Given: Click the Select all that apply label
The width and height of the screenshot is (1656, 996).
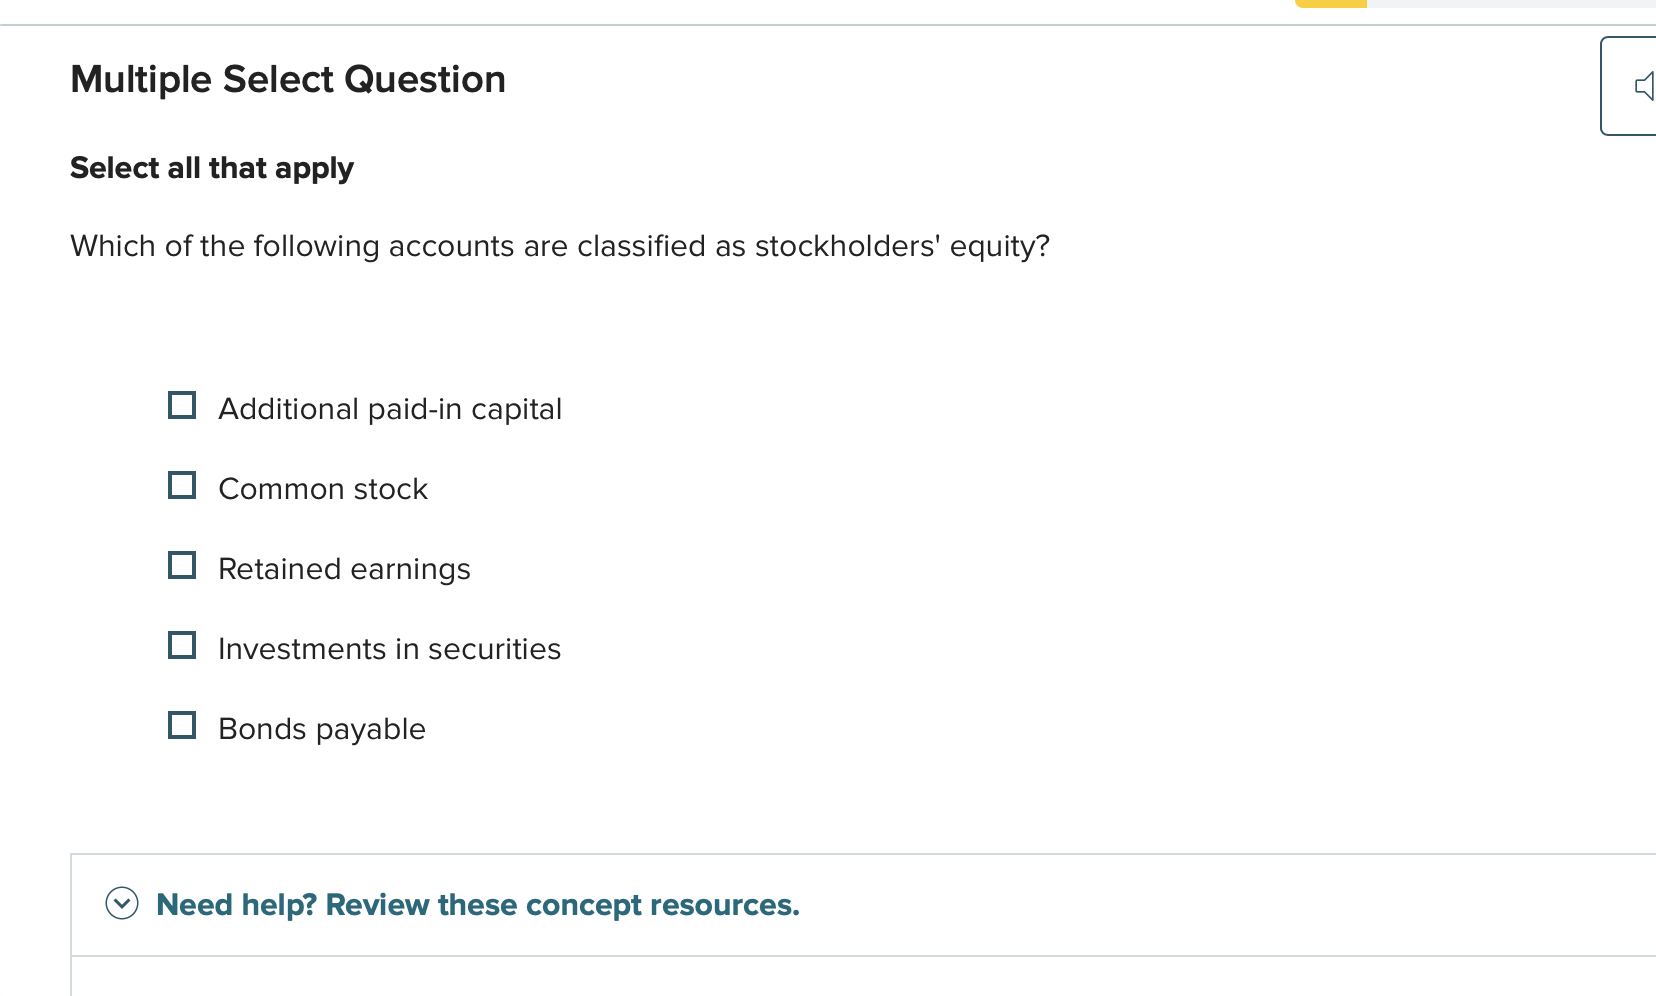Looking at the screenshot, I should (x=211, y=167).
